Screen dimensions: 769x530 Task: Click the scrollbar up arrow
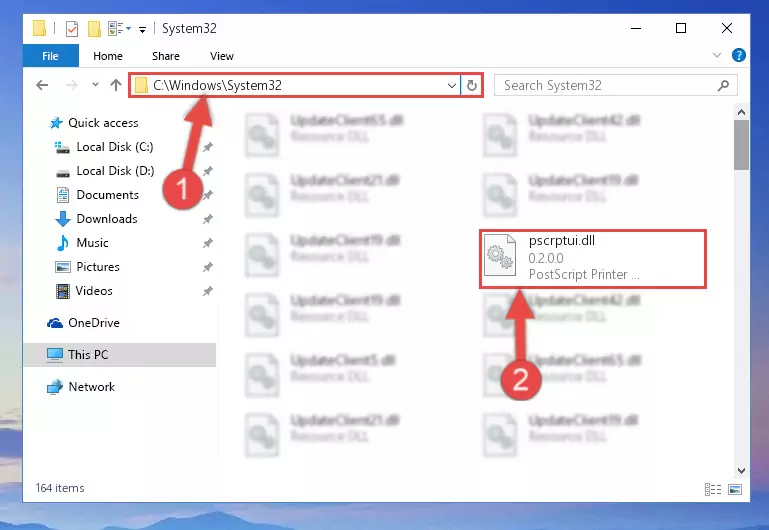tap(742, 112)
